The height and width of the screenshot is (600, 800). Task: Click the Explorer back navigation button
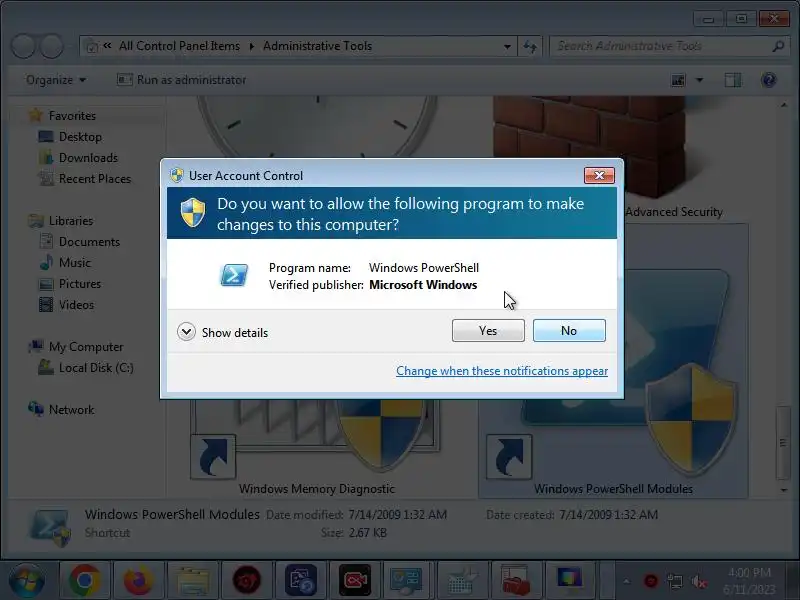(23, 46)
